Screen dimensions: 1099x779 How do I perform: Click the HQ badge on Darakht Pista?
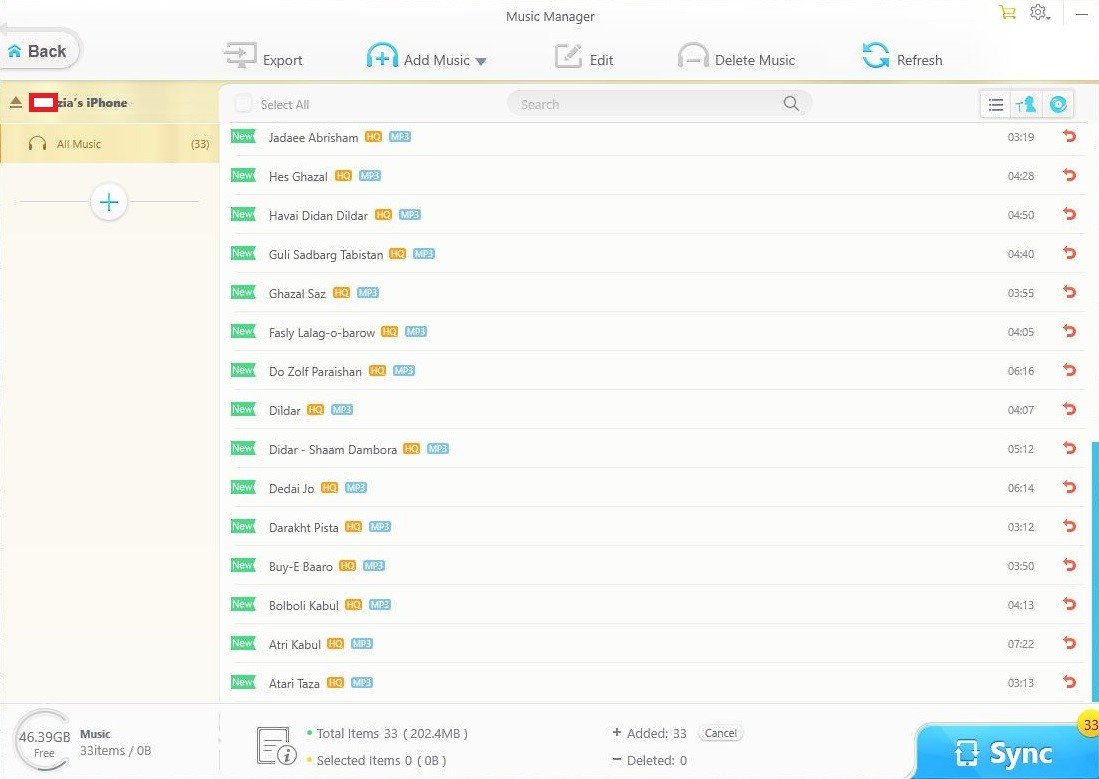point(353,526)
